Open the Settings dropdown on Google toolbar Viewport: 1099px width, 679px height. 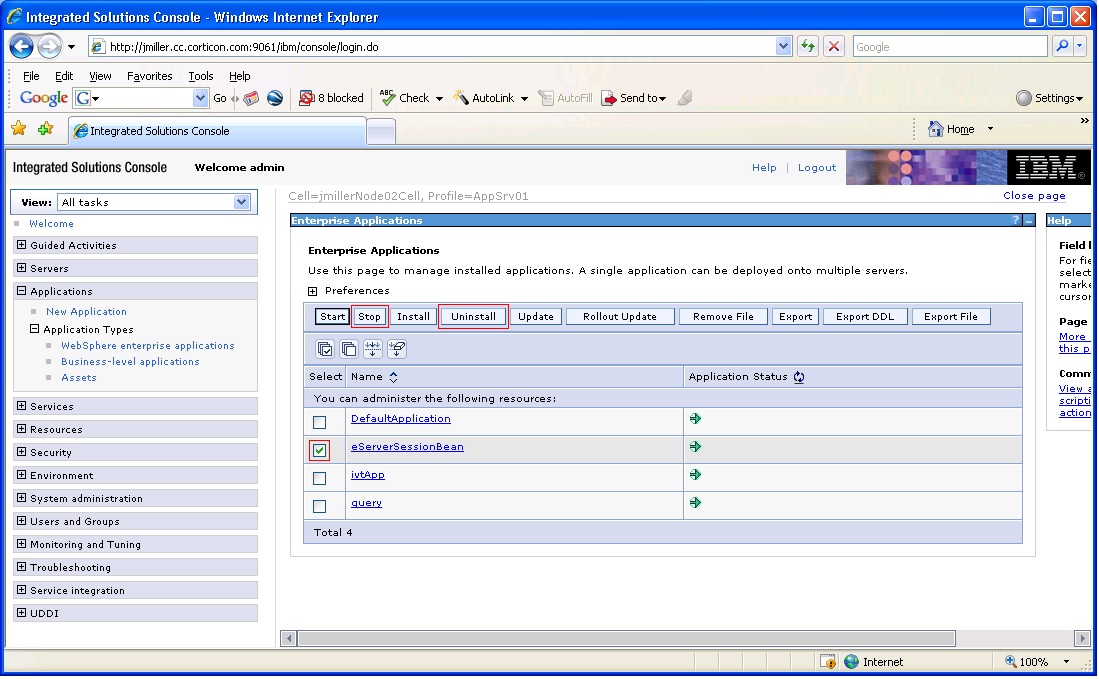[1049, 98]
